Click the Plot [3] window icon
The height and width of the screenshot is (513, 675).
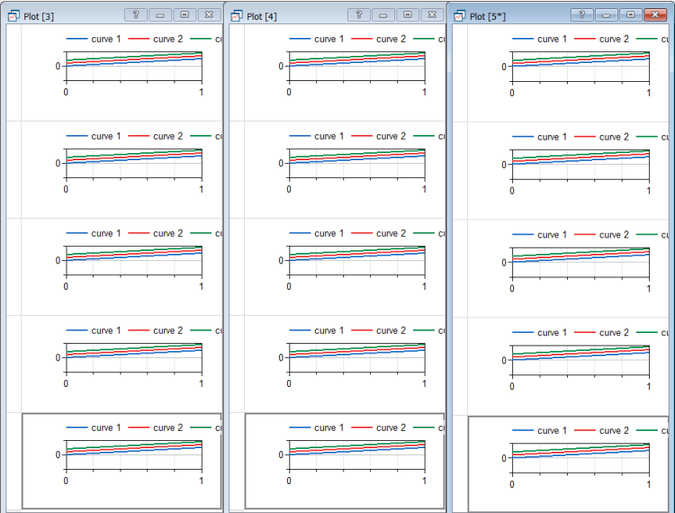click(x=14, y=16)
